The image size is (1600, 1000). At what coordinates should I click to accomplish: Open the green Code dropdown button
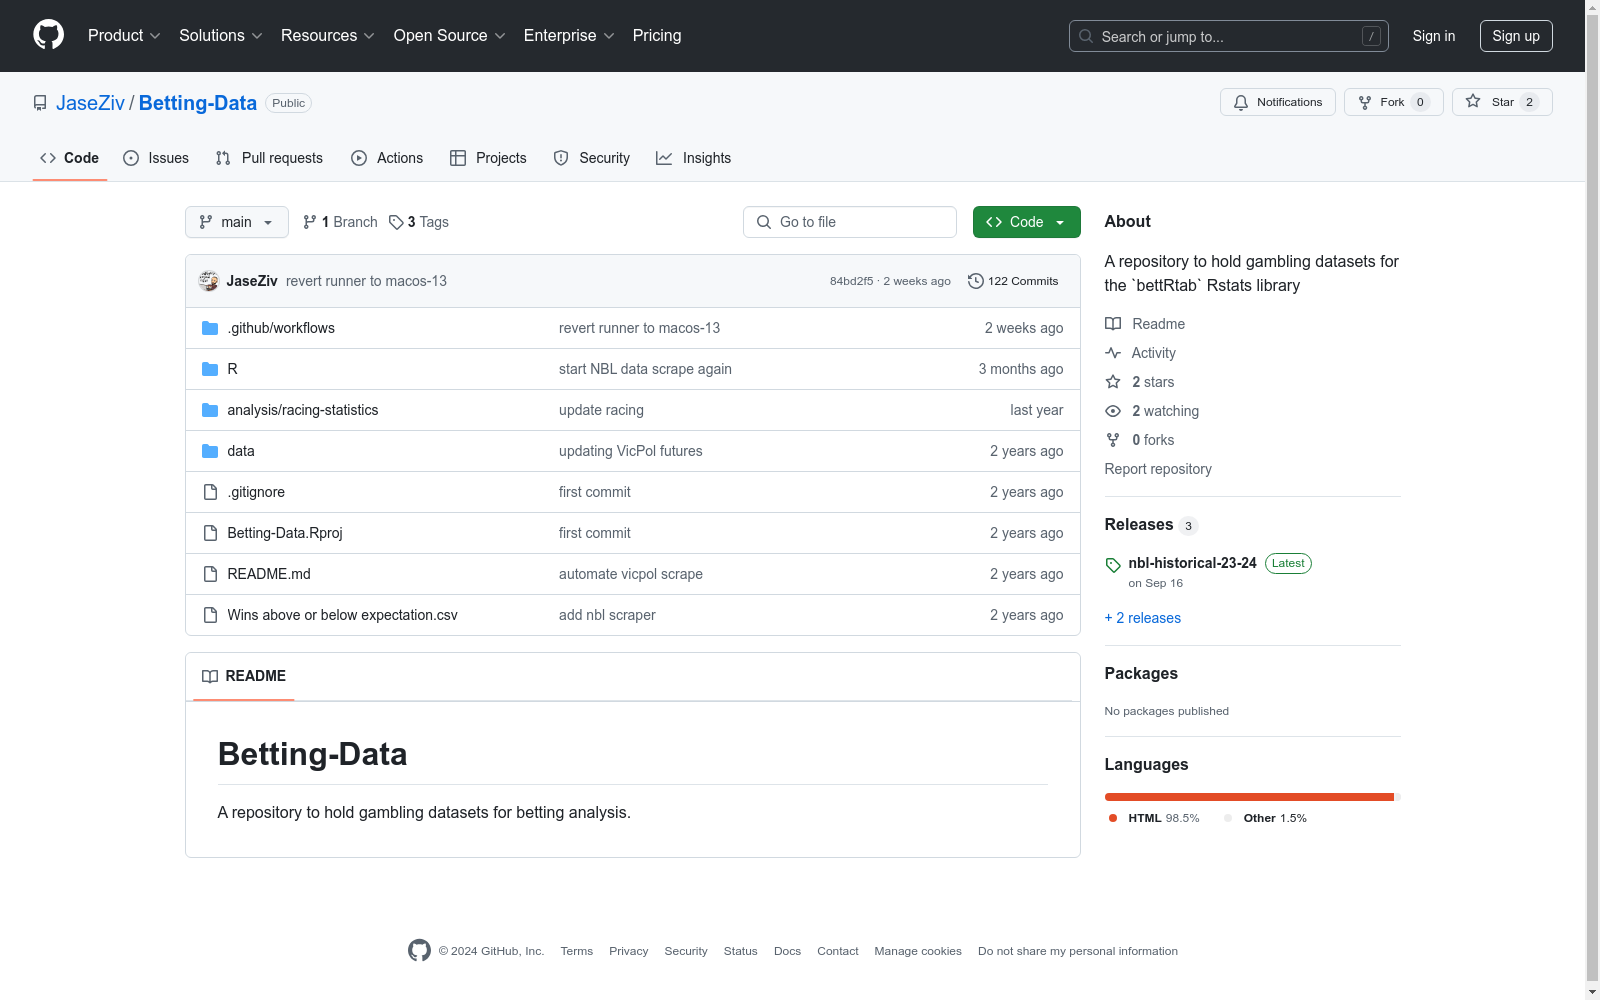[1026, 222]
